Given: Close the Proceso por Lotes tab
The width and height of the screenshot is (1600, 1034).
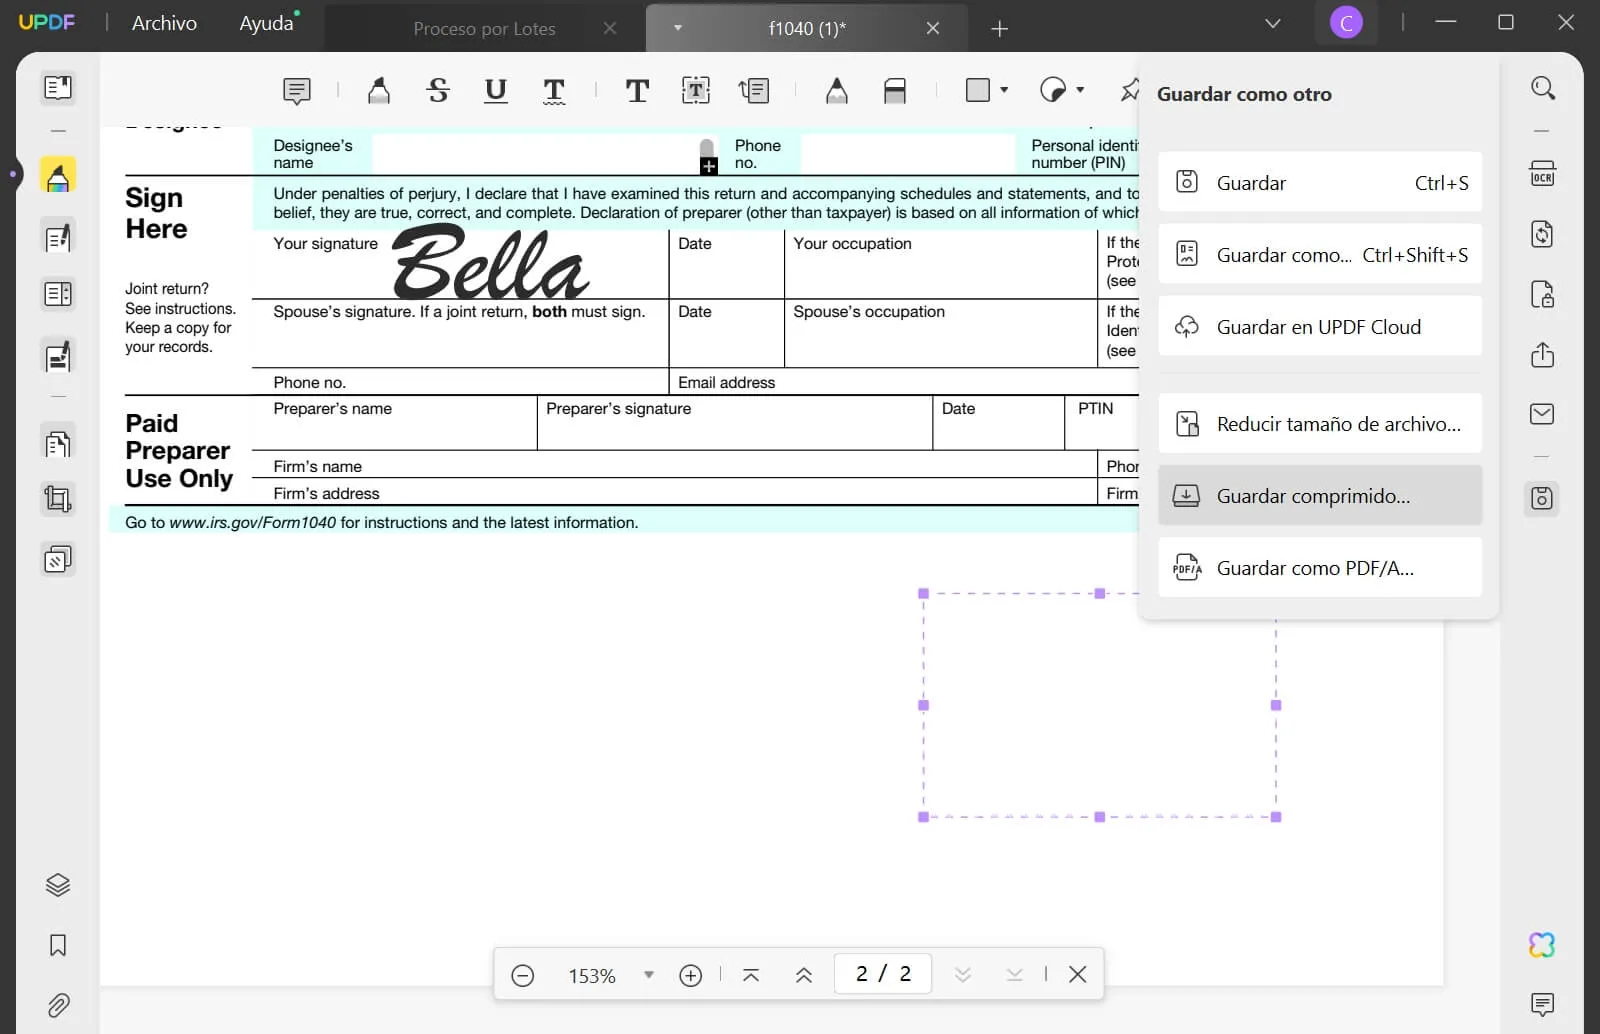Looking at the screenshot, I should click(609, 29).
